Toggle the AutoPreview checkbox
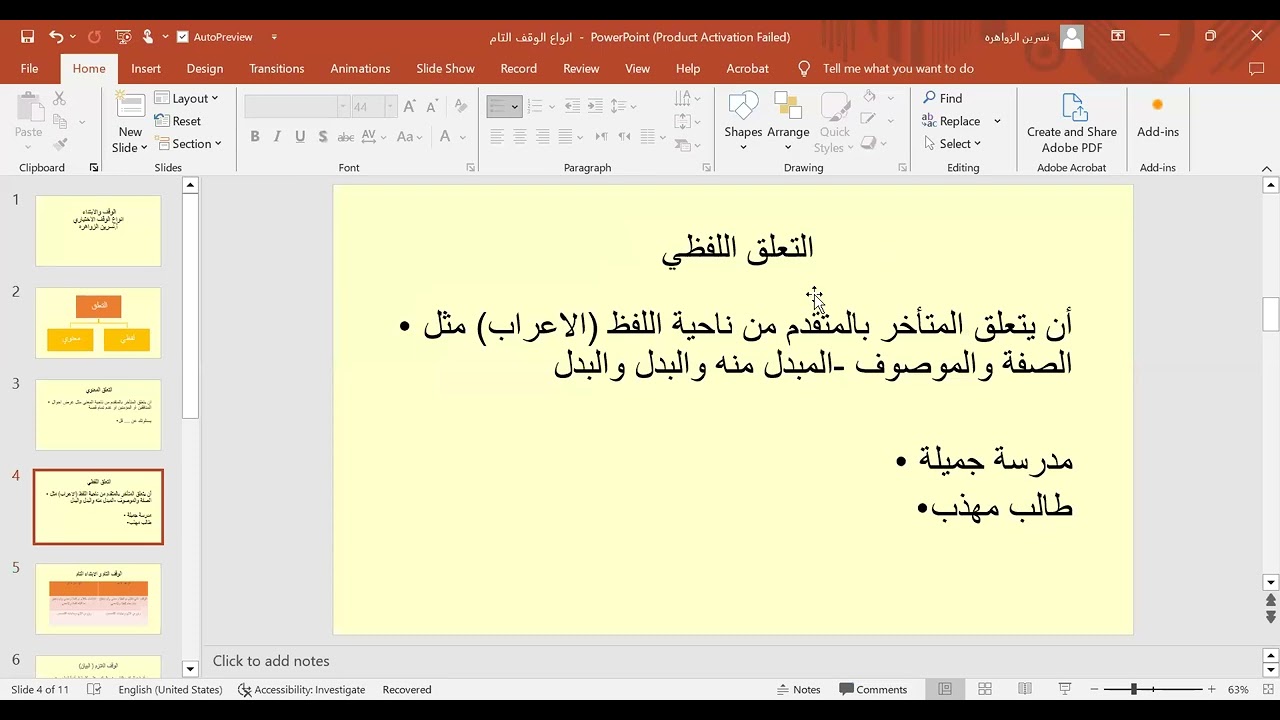Screen dimensions: 1280x720 click(182, 37)
